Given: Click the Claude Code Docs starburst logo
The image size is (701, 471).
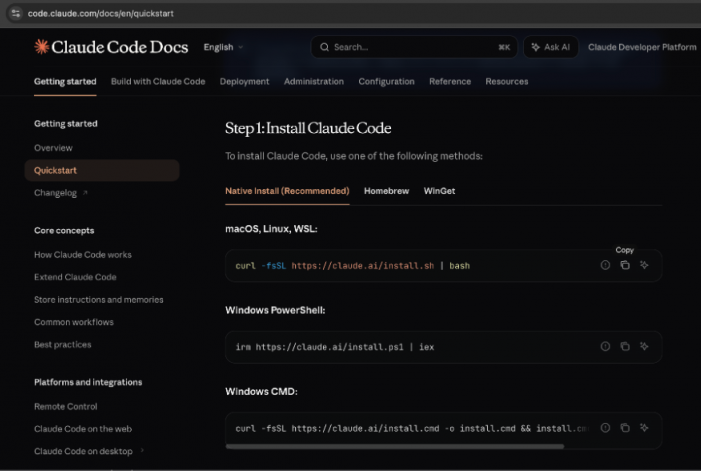Looking at the screenshot, I should pyautogui.click(x=42, y=46).
